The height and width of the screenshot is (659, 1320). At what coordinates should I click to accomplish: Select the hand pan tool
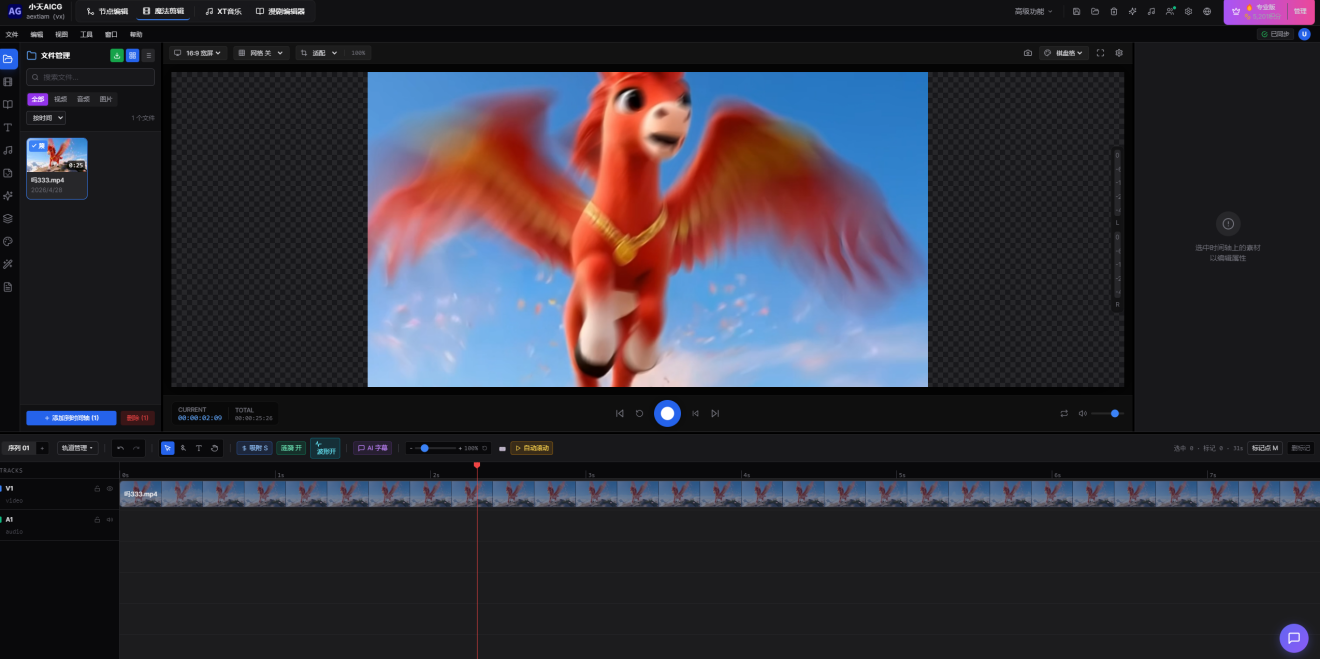[x=214, y=448]
